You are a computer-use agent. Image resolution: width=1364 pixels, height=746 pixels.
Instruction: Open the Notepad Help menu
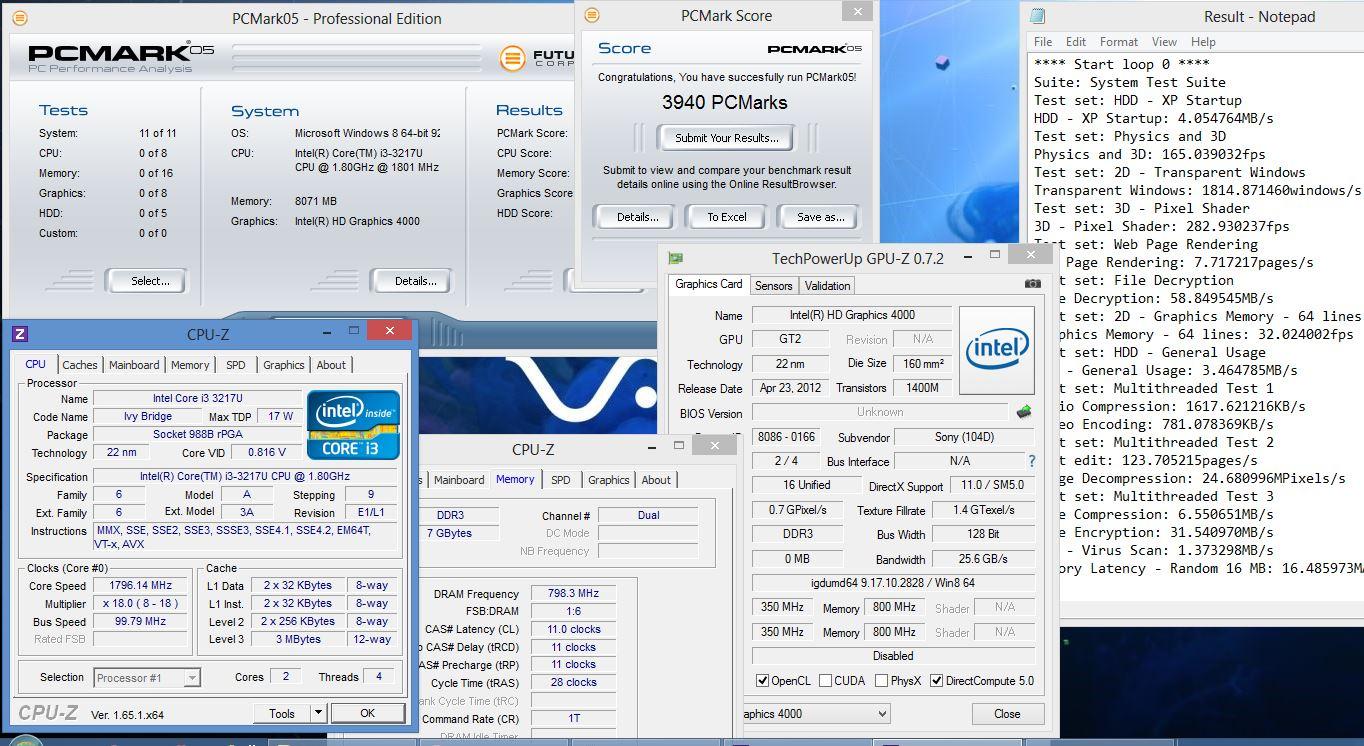(1203, 42)
